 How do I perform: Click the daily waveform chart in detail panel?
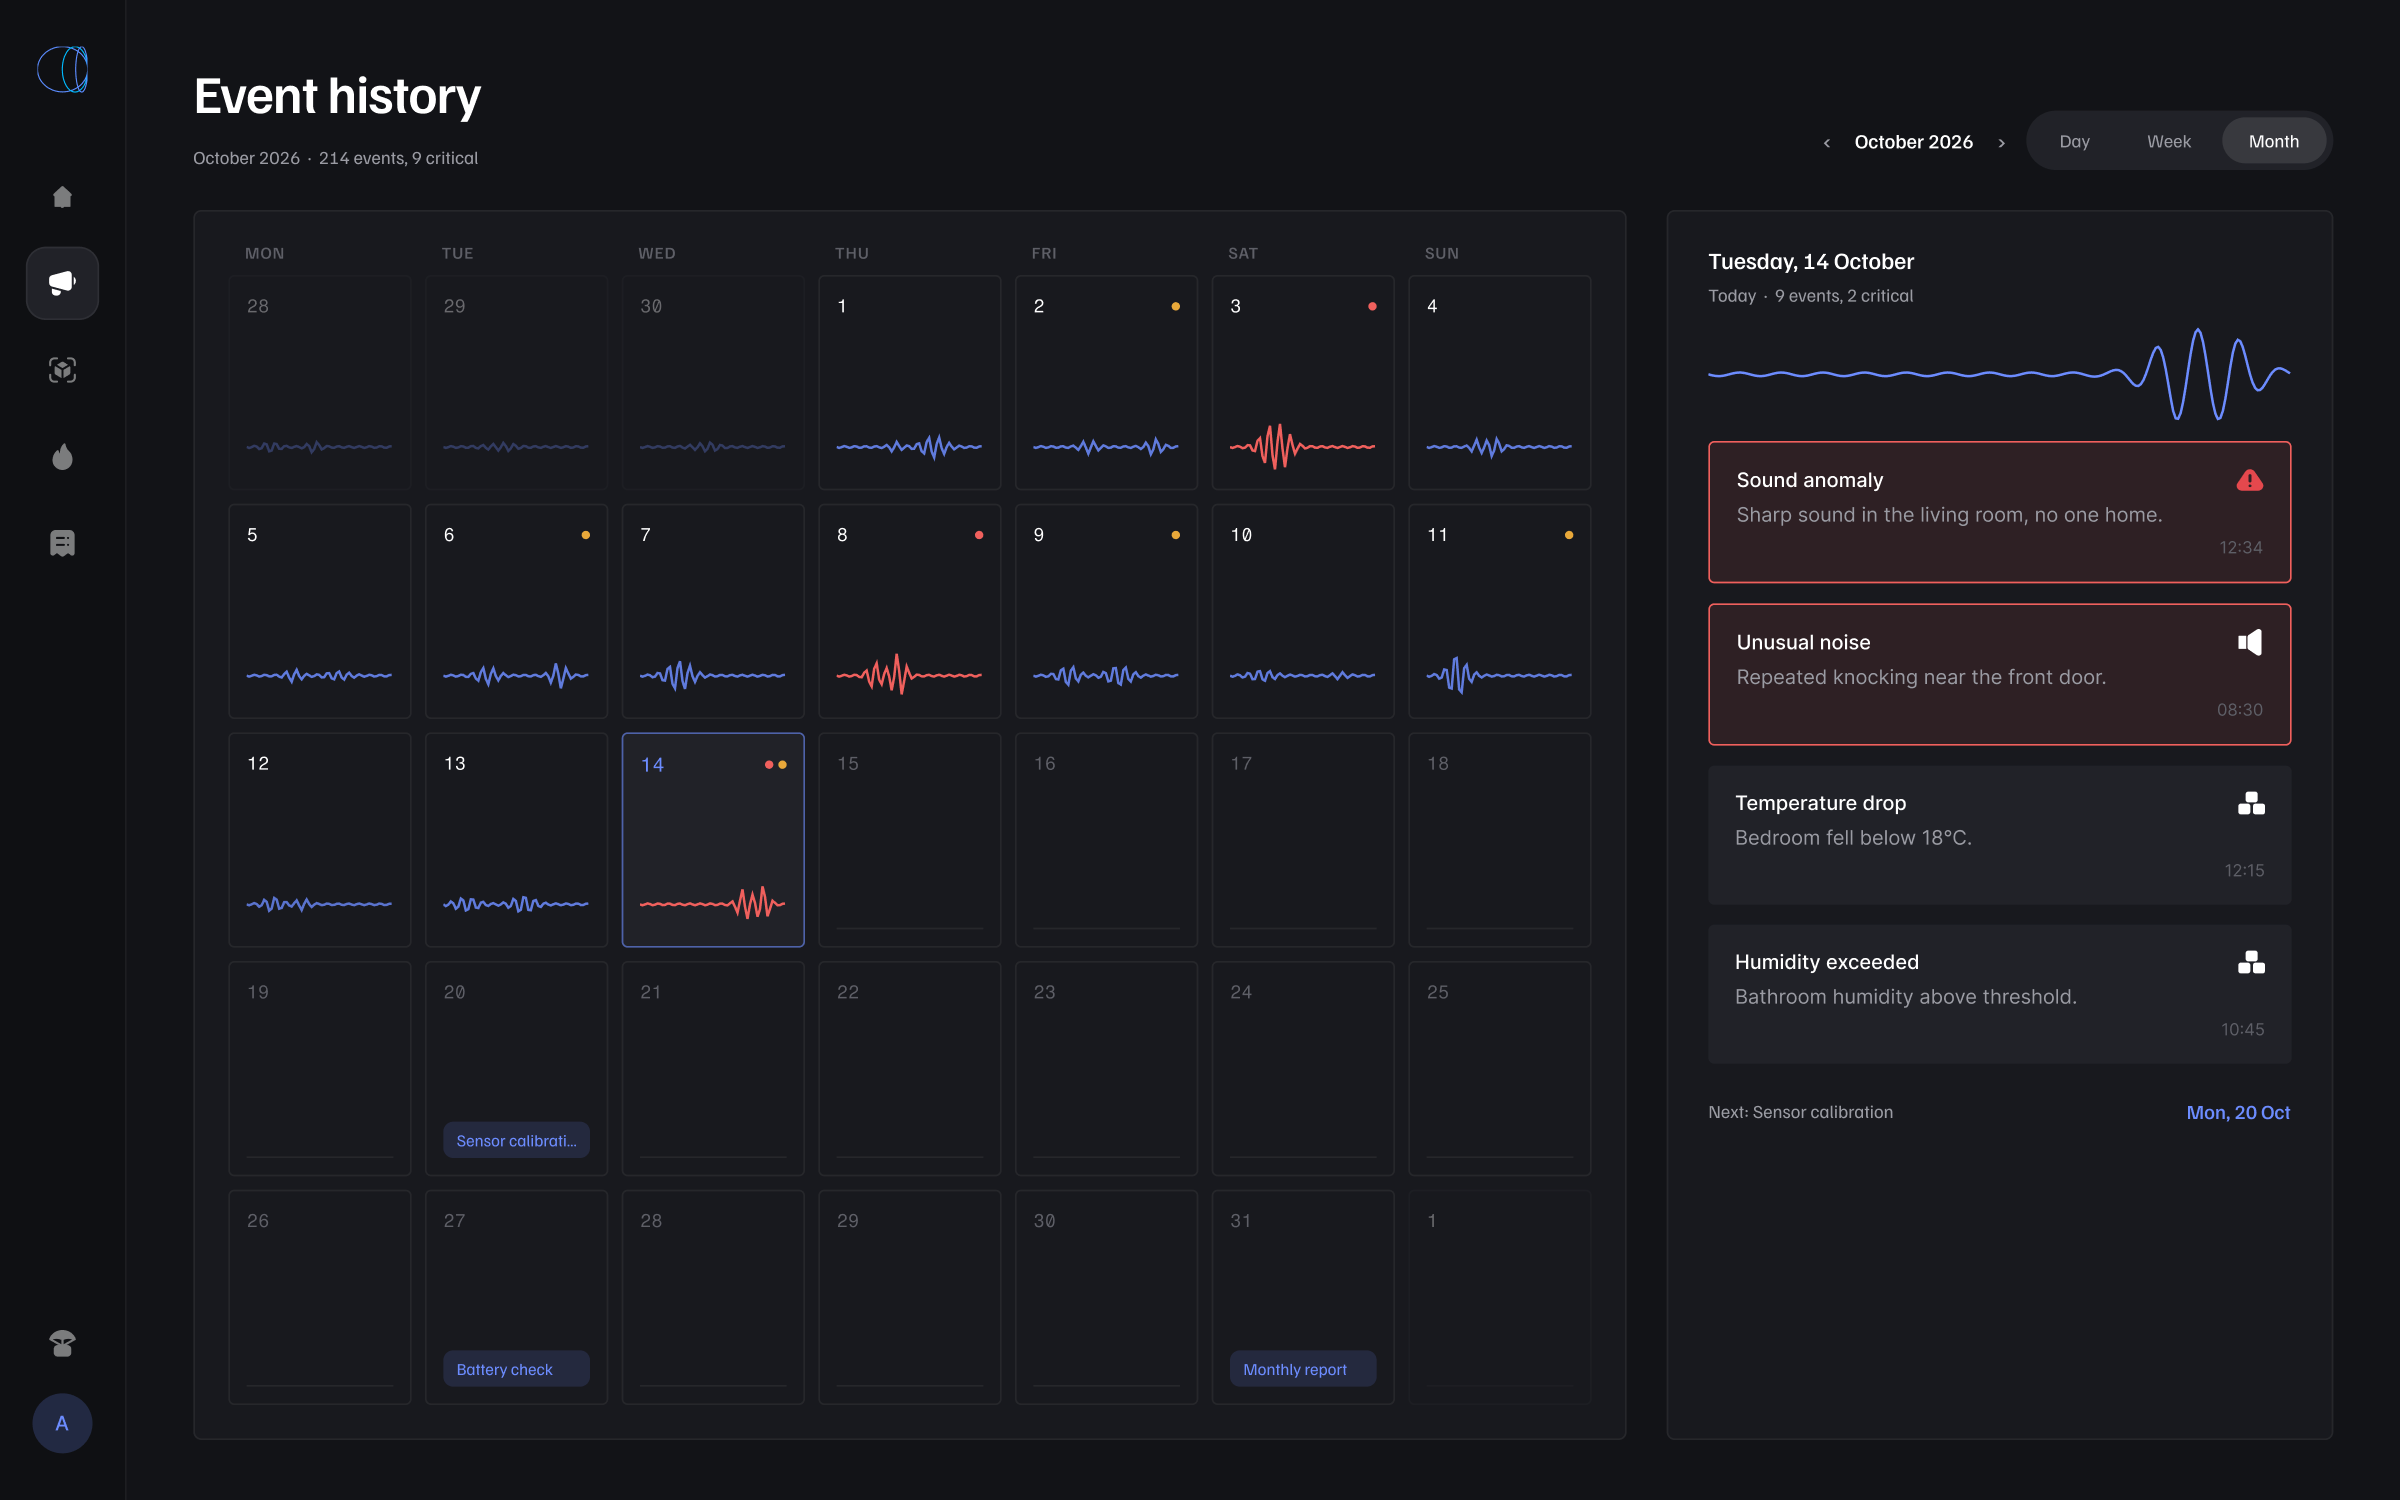pyautogui.click(x=1999, y=374)
